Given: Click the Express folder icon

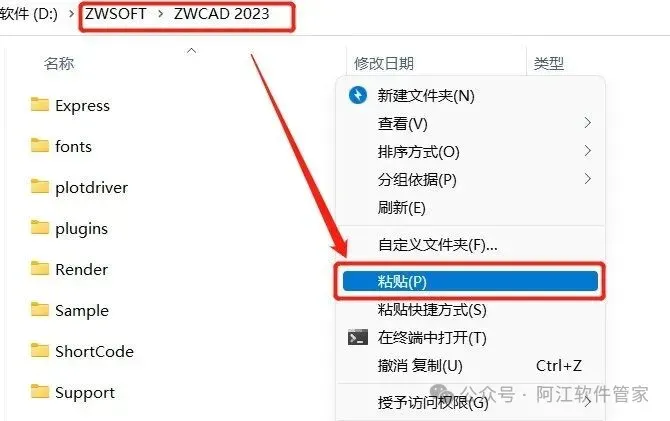Looking at the screenshot, I should (x=40, y=104).
